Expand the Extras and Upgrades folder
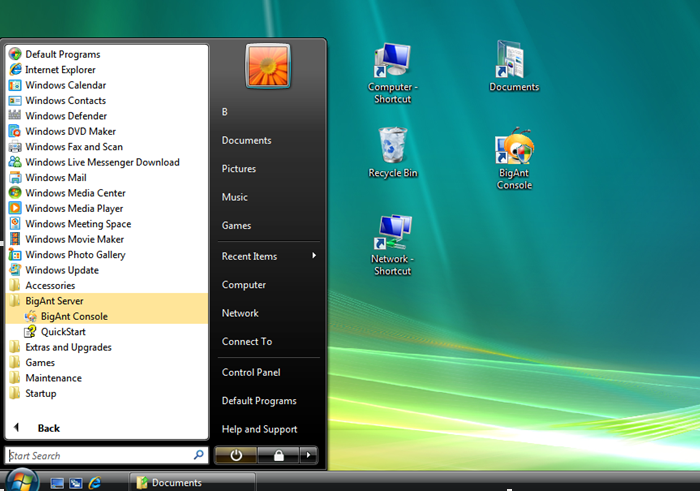The height and width of the screenshot is (491, 700). [107, 347]
